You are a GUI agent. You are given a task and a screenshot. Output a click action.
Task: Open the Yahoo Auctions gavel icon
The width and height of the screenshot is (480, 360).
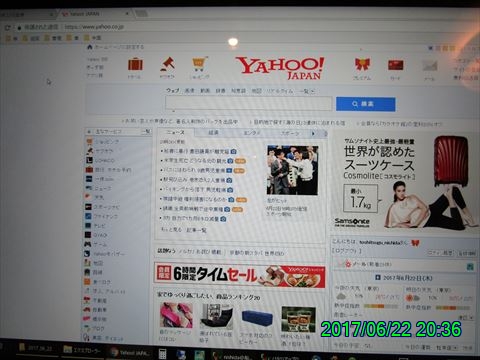click(167, 64)
